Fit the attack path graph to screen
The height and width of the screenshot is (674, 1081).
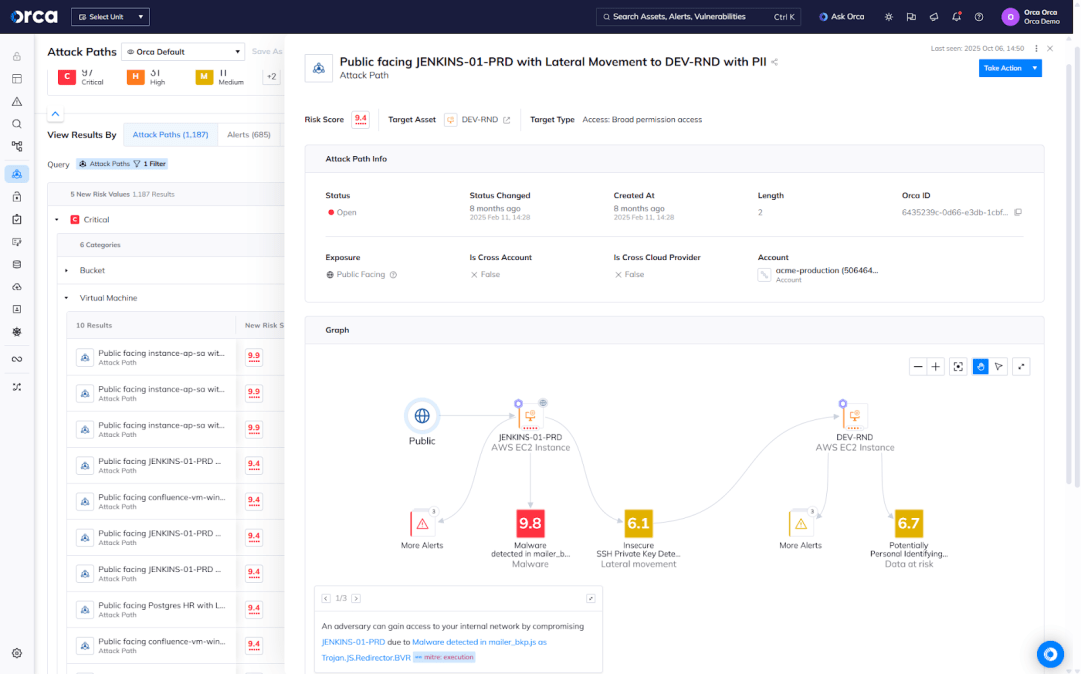click(x=958, y=366)
